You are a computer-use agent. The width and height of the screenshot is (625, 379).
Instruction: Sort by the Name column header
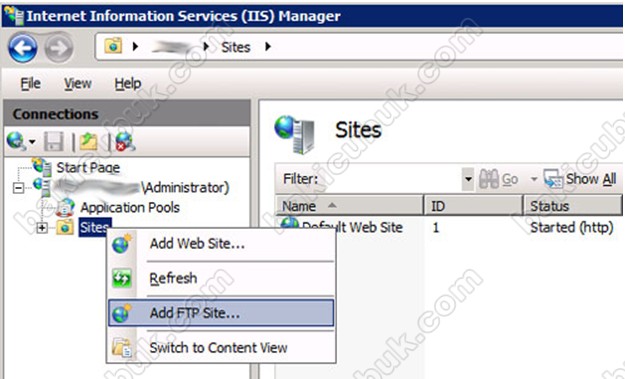click(x=349, y=206)
